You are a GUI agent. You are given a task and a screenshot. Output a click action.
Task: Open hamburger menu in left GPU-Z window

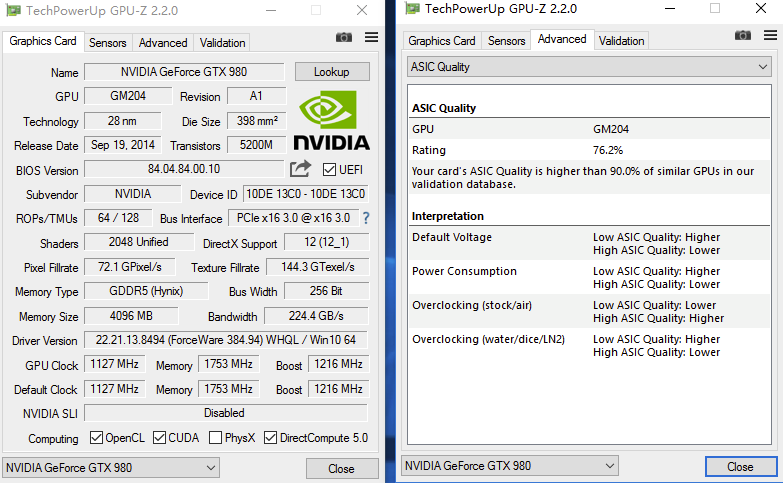click(x=371, y=37)
